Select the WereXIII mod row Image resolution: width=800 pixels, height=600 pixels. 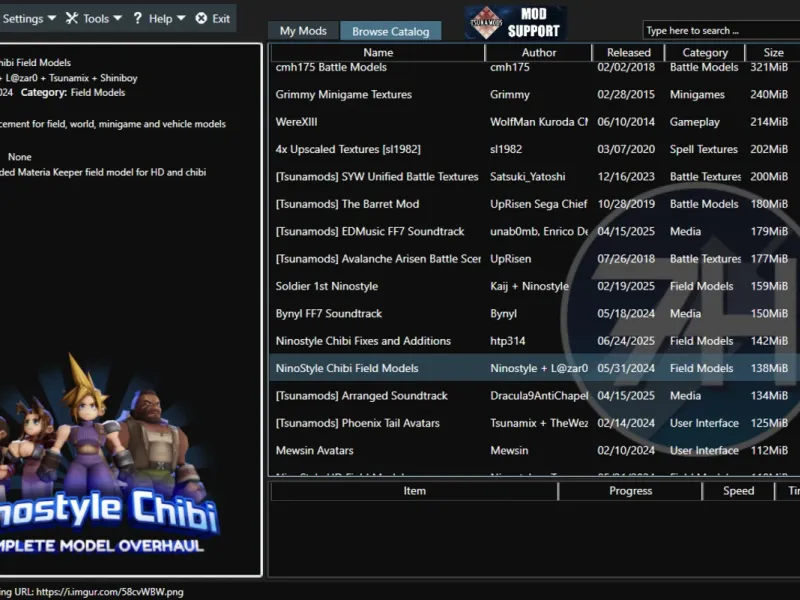point(534,122)
